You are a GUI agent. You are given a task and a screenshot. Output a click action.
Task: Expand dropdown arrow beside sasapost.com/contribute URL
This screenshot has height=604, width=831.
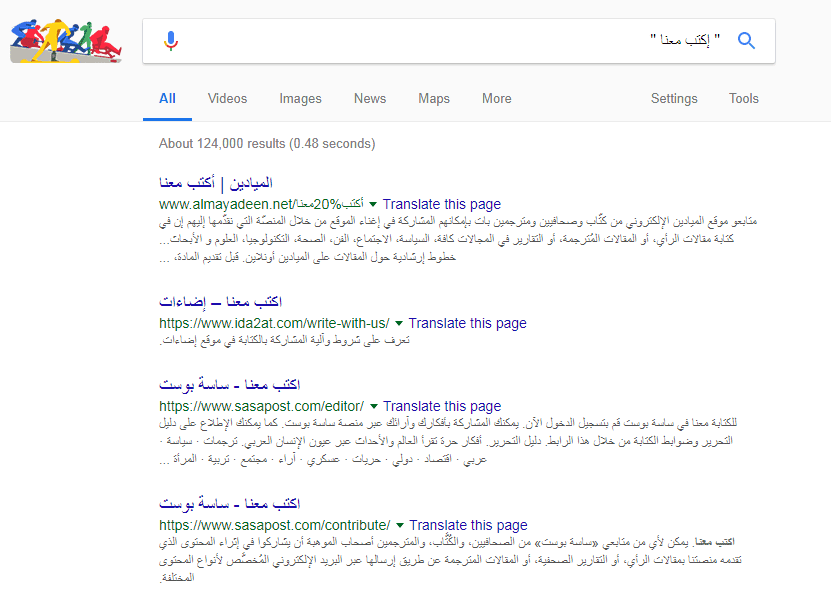(400, 526)
